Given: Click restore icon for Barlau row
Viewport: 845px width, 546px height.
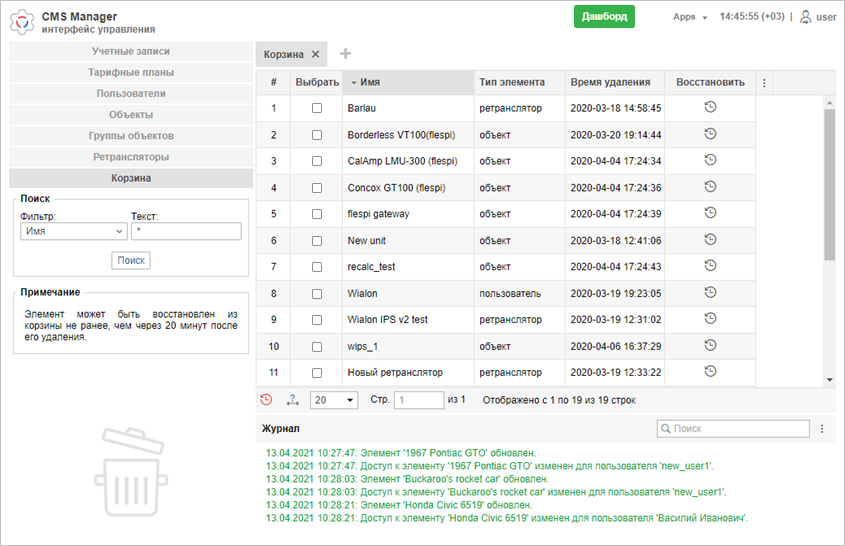Looking at the screenshot, I should [x=710, y=107].
